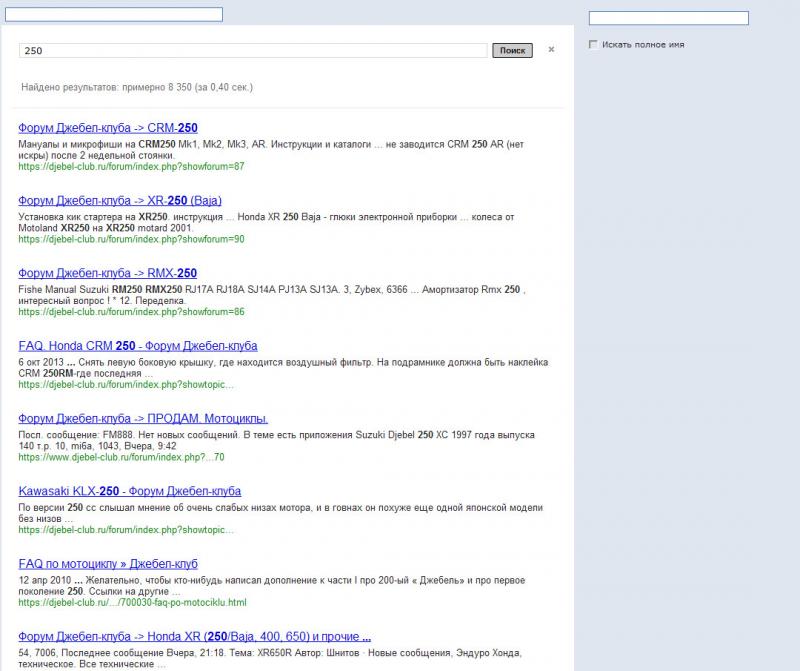Click the snippet starting with Установка кик стартера
Image resolution: width=800 pixels, height=671 pixels.
[x=266, y=222]
